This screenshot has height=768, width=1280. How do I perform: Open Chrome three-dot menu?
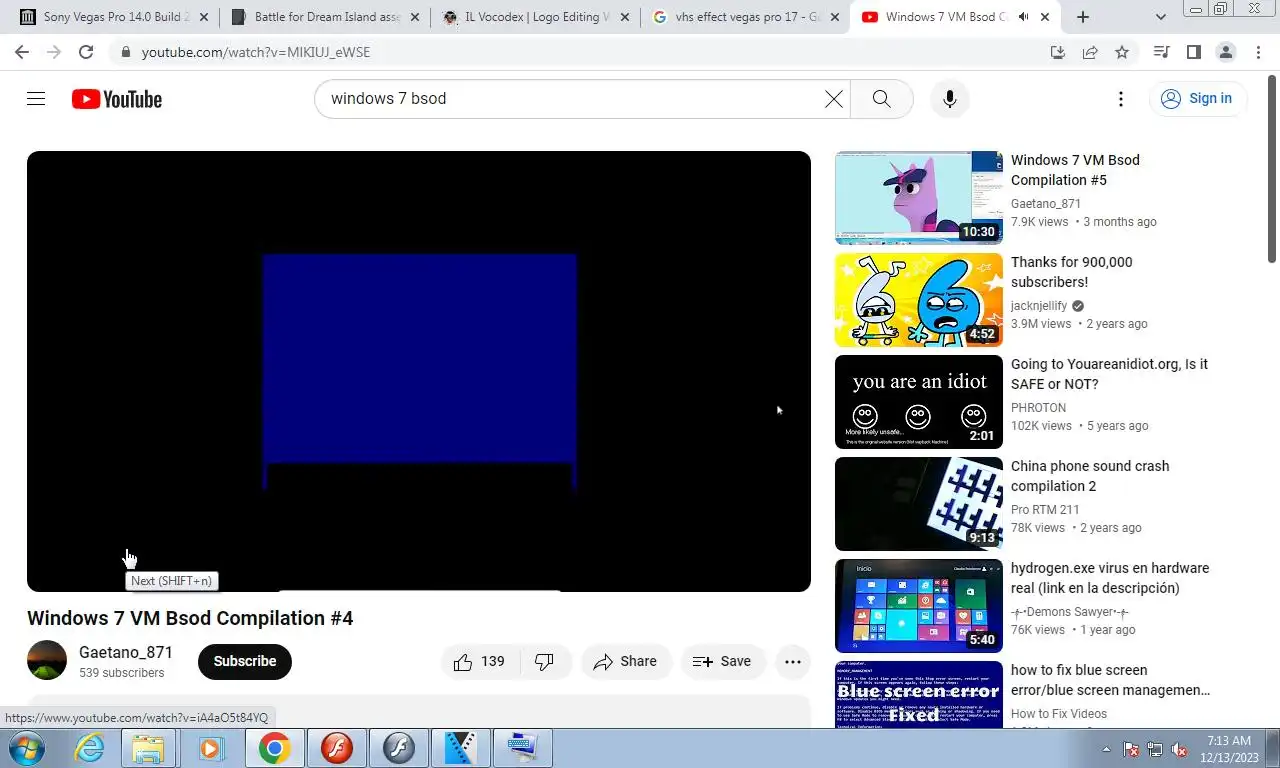point(1257,52)
